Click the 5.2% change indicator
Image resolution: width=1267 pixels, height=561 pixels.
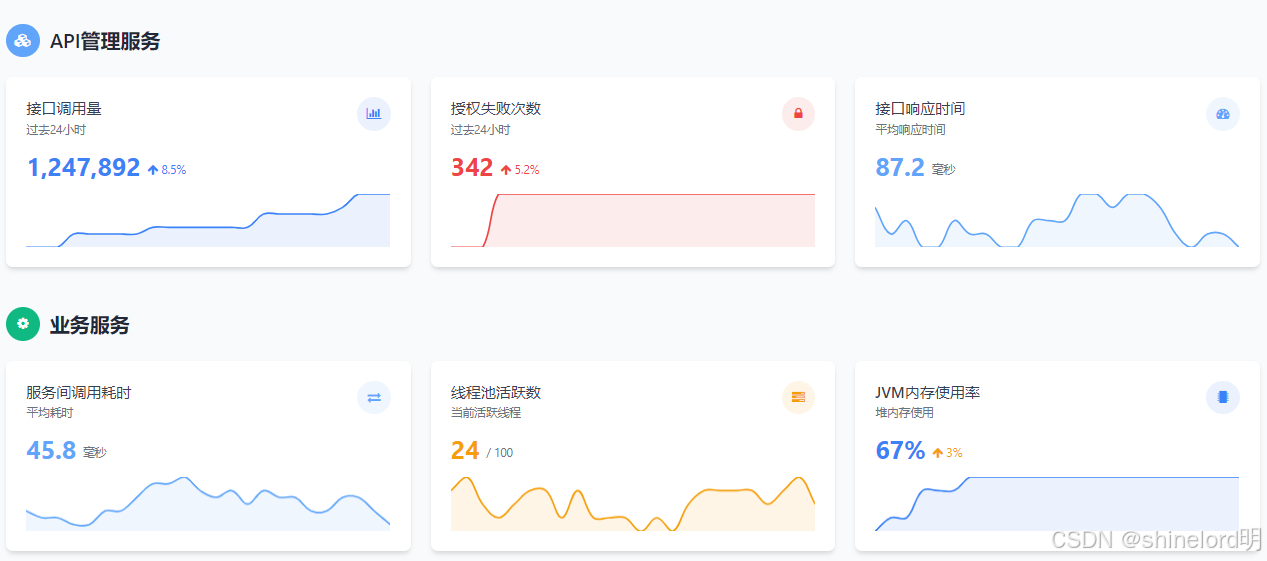520,170
